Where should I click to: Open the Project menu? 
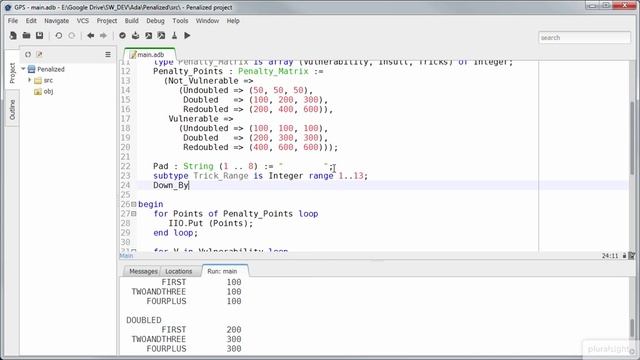pyautogui.click(x=107, y=21)
